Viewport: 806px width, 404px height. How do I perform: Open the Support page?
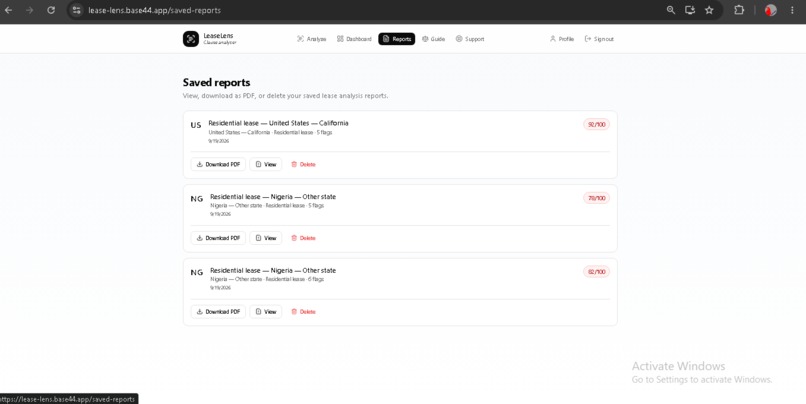(x=470, y=39)
